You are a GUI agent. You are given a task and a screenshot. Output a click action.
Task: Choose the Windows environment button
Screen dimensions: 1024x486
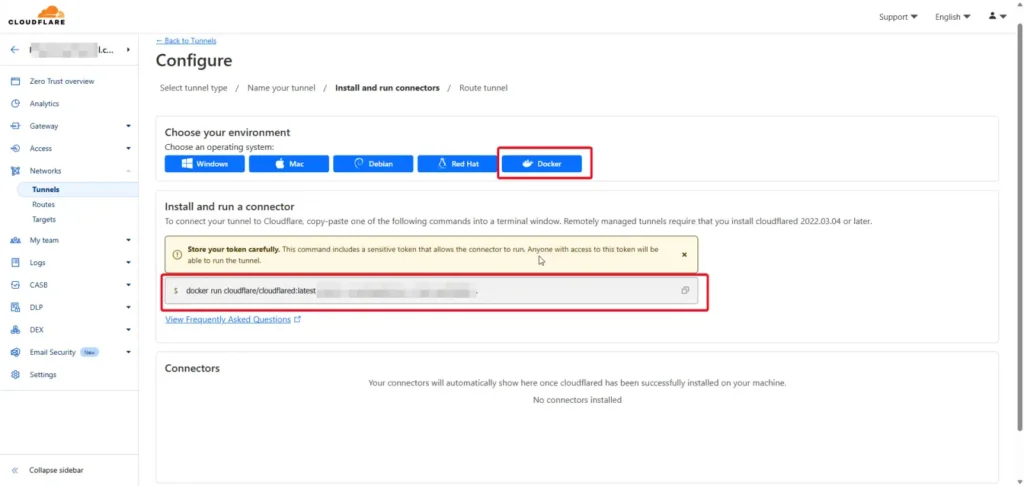pos(204,164)
